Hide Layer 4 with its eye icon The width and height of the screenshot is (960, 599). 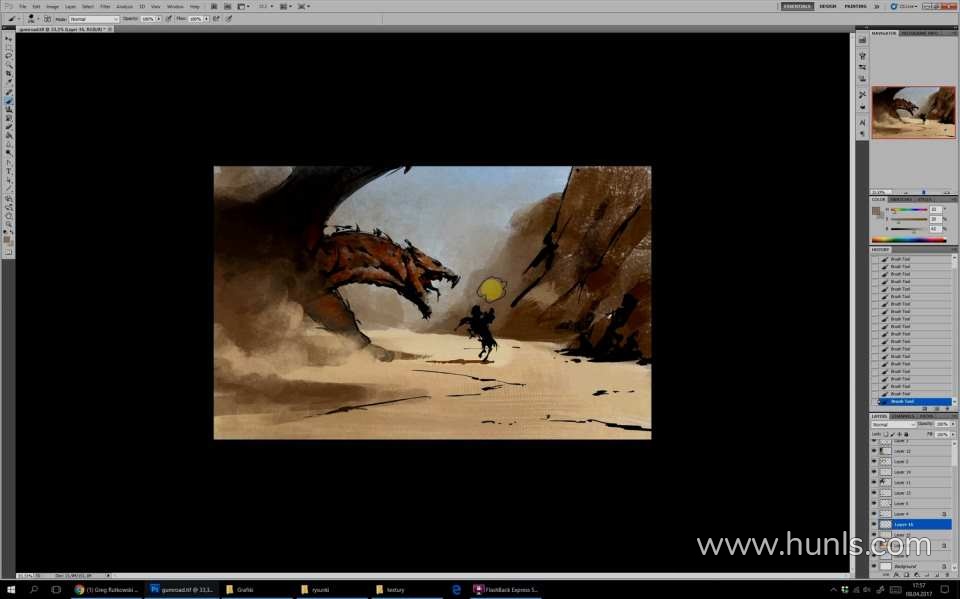(x=874, y=514)
